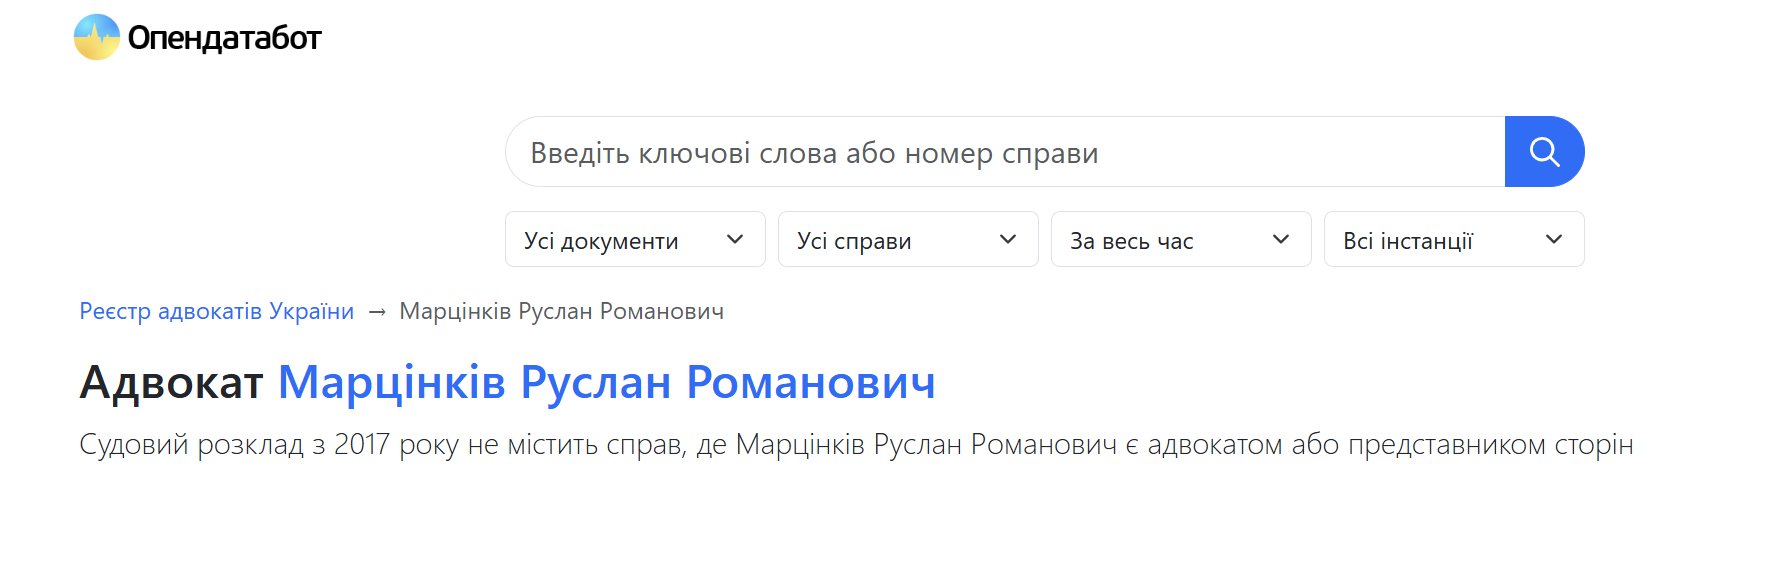Viewport: 1784px width, 561px height.
Task: Open the Усі документи dropdown
Action: [x=635, y=239]
